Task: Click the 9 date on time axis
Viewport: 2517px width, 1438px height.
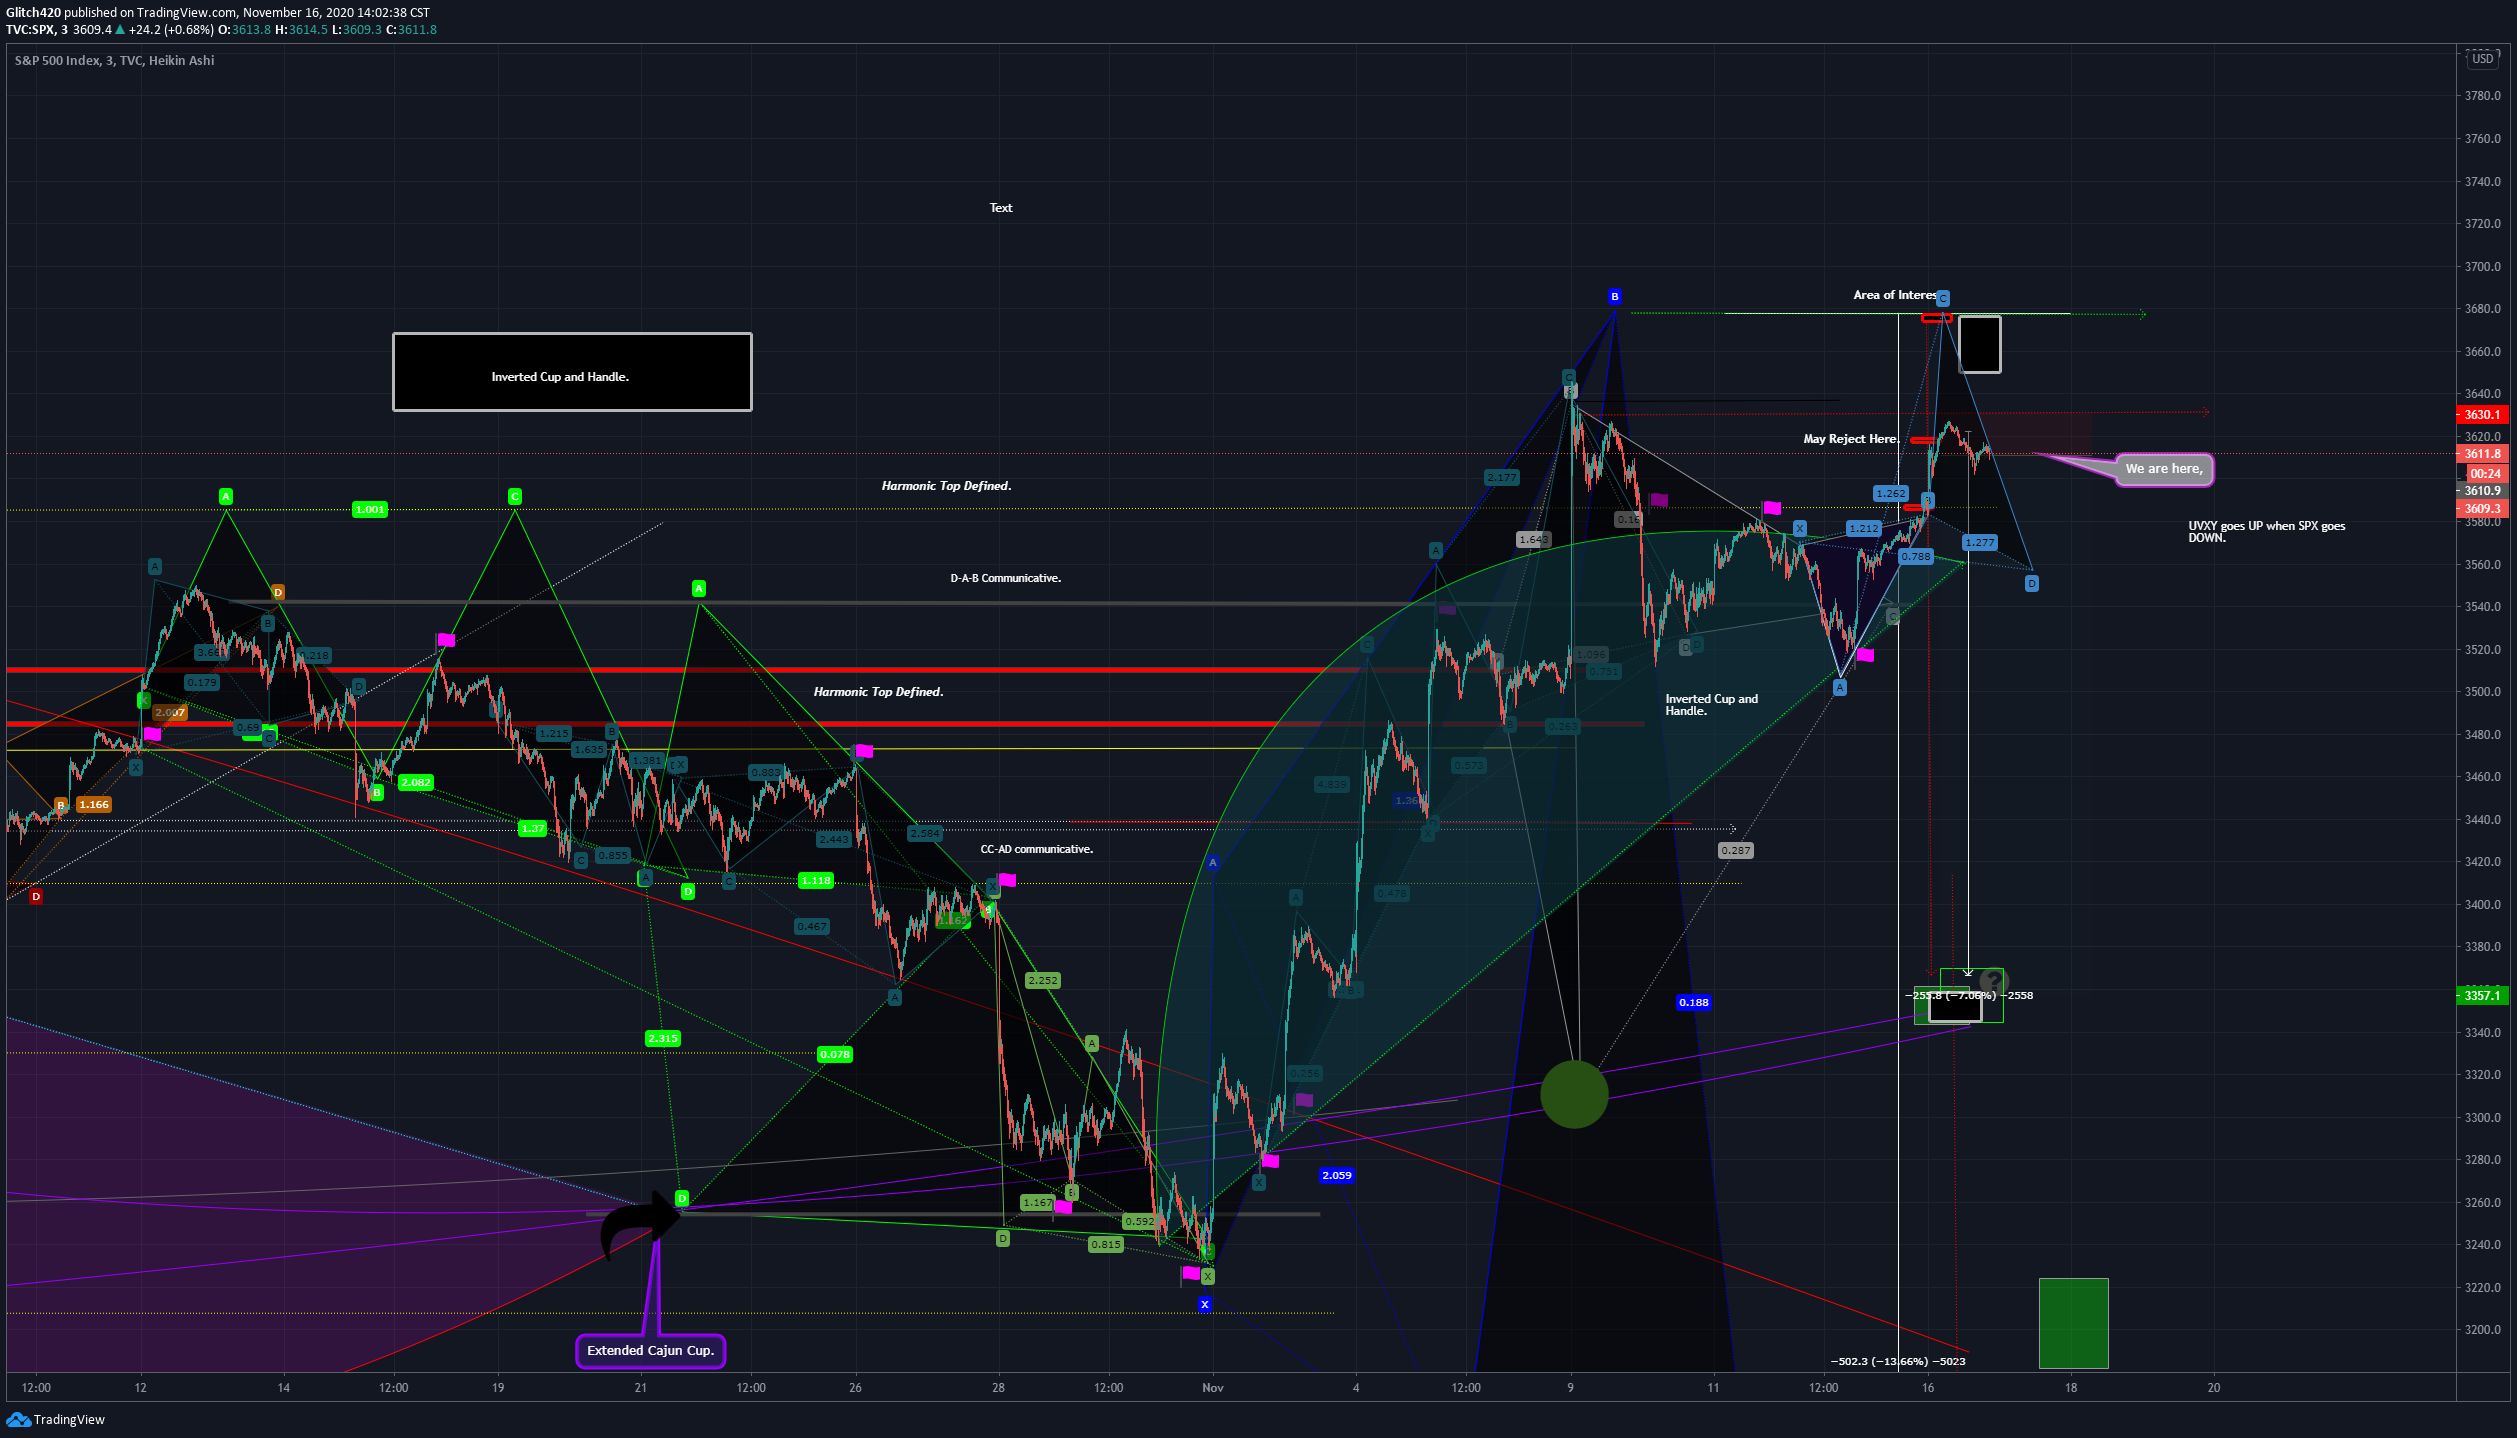Action: click(1570, 1387)
